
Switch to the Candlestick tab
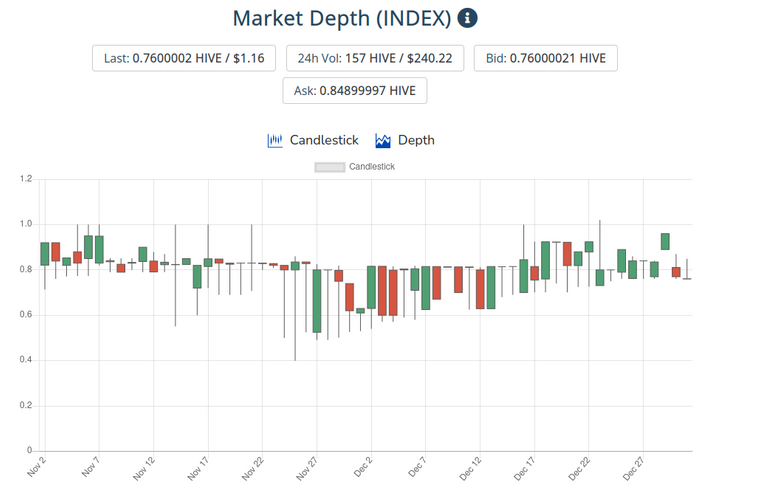(x=313, y=141)
